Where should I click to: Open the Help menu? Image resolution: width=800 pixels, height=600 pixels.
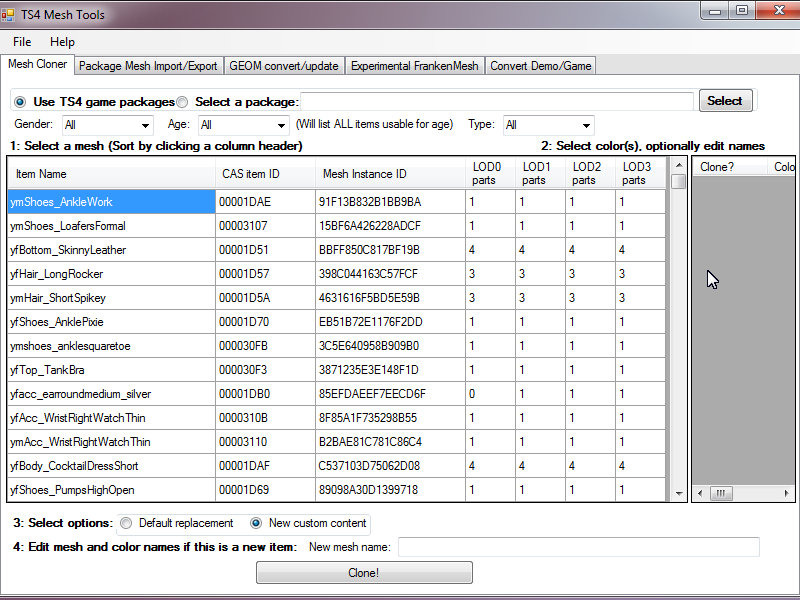[x=62, y=42]
